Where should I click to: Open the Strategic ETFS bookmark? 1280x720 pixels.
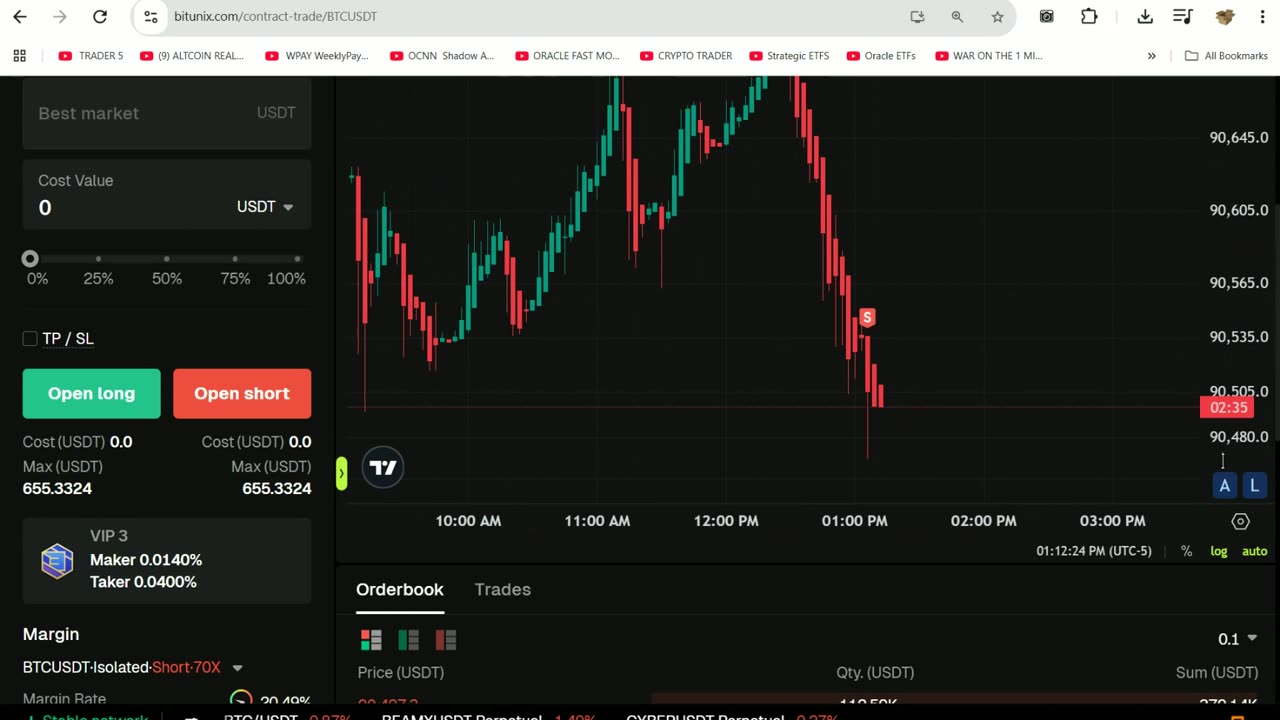(x=789, y=56)
